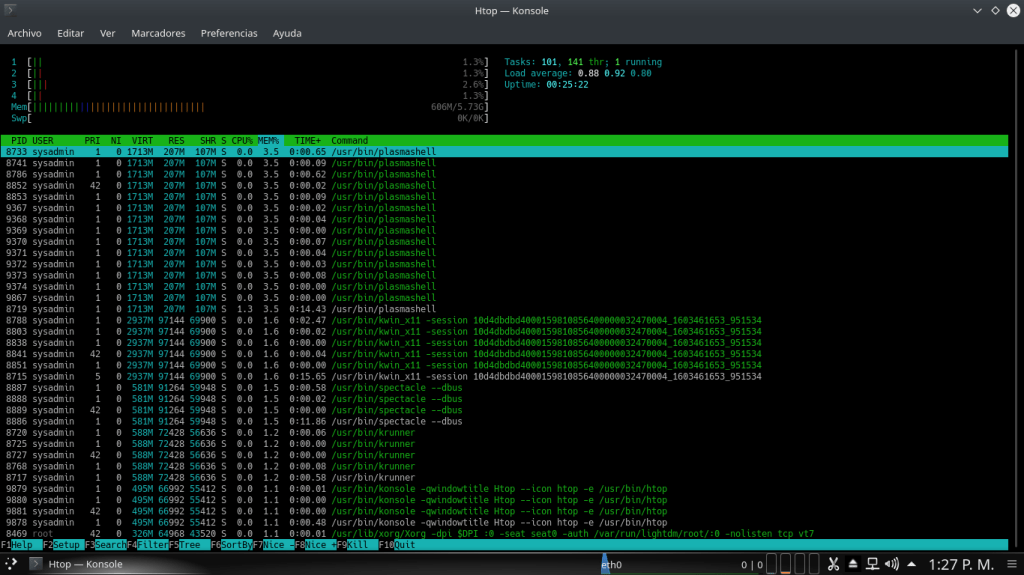The width and height of the screenshot is (1024, 575).
Task: Open the Archivo menu
Action: pos(24,33)
